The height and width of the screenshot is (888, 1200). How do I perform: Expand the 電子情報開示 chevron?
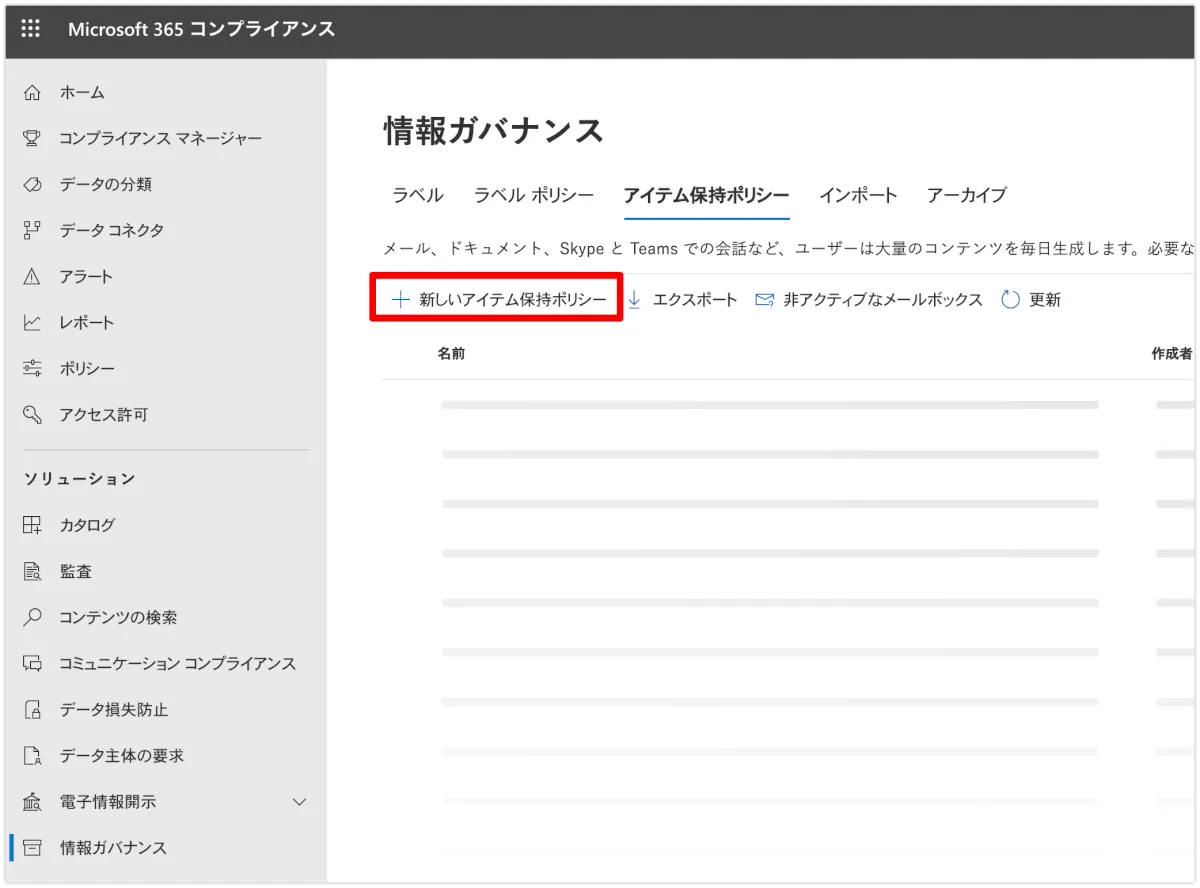(298, 802)
